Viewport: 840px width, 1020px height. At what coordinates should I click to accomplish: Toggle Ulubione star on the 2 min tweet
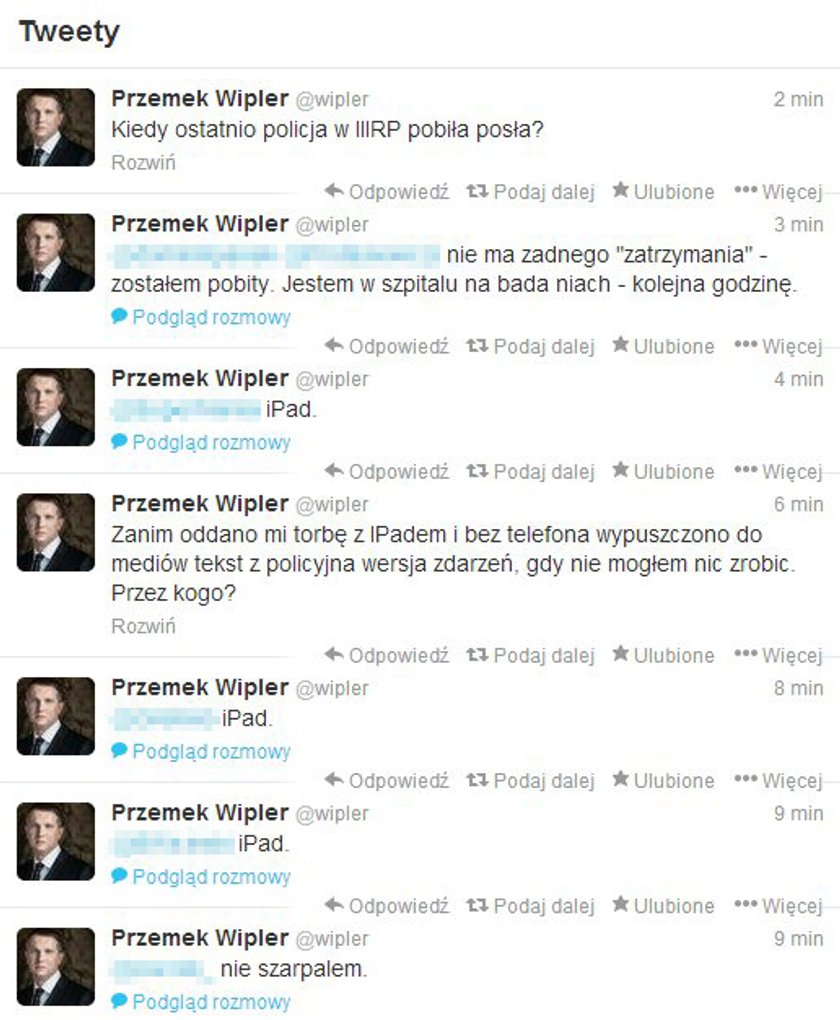[663, 192]
